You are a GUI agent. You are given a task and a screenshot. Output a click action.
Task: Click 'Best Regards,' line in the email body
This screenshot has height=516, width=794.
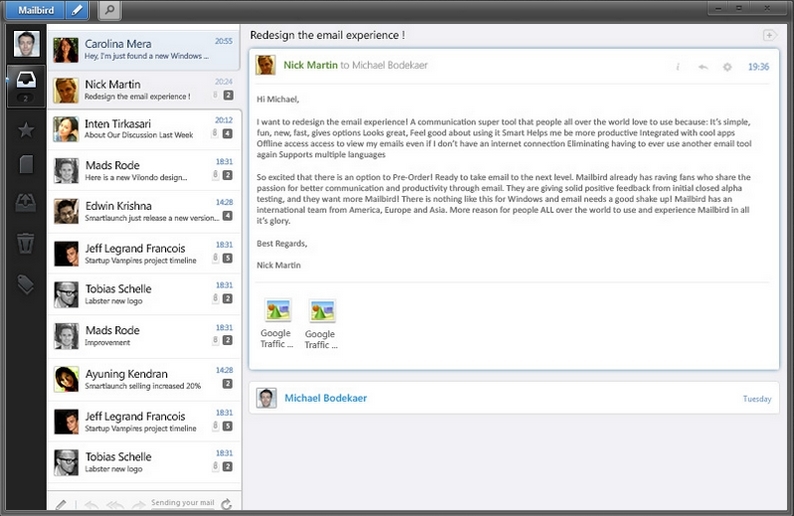tap(282, 244)
